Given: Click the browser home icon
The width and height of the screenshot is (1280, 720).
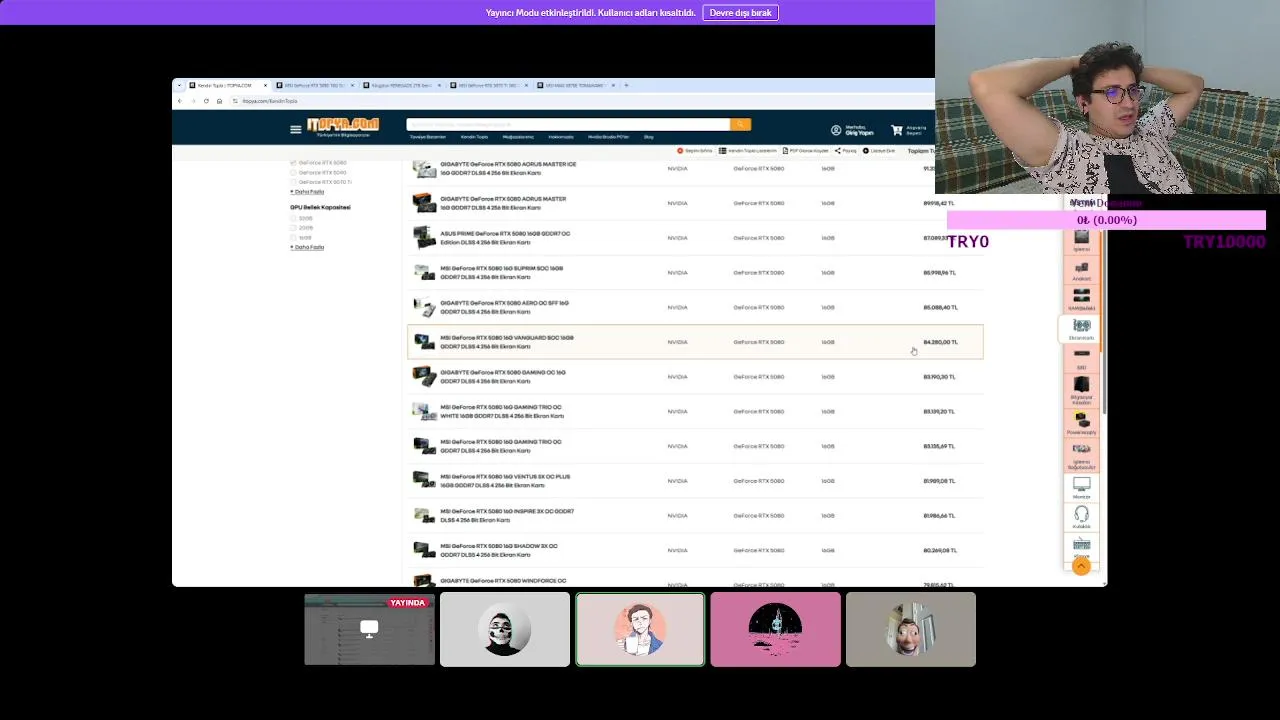Looking at the screenshot, I should click(219, 101).
